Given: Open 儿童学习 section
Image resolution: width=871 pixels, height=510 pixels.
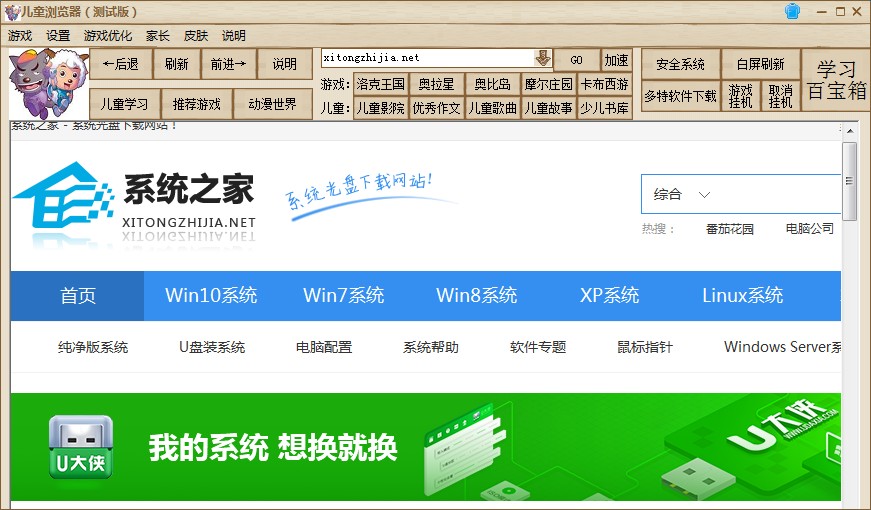Looking at the screenshot, I should click(124, 104).
